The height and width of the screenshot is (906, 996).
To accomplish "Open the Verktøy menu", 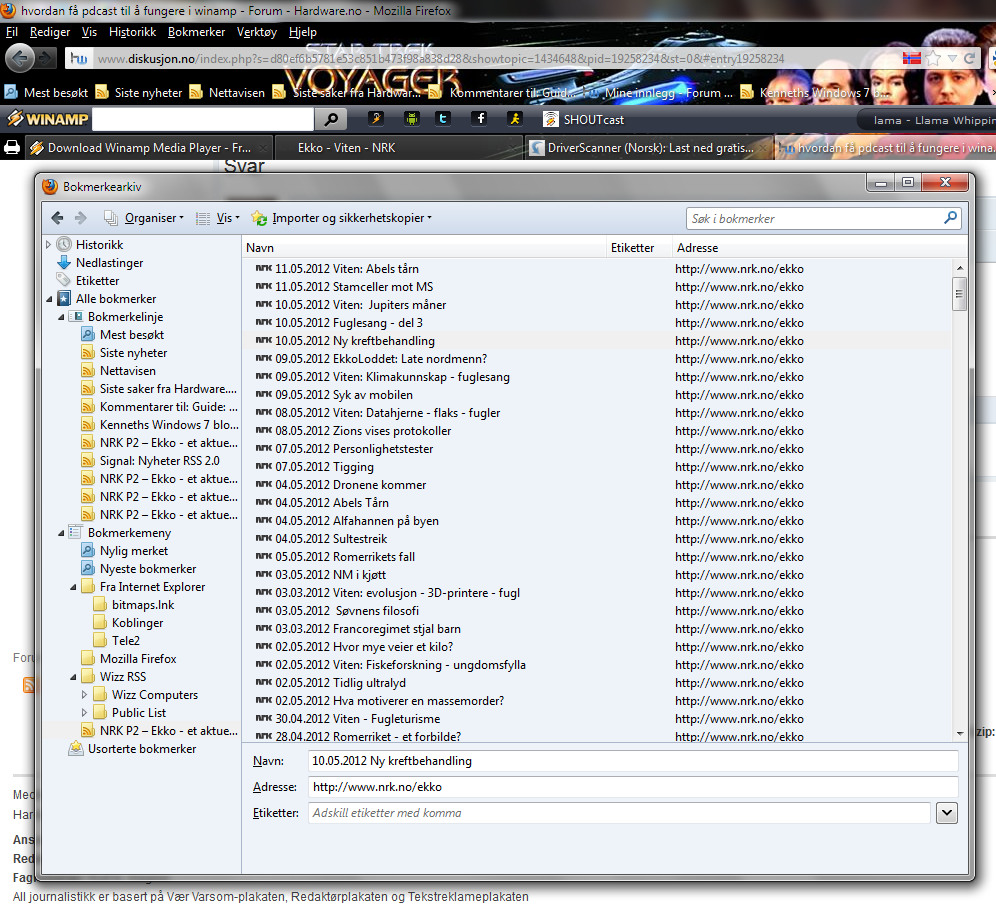I will (257, 32).
